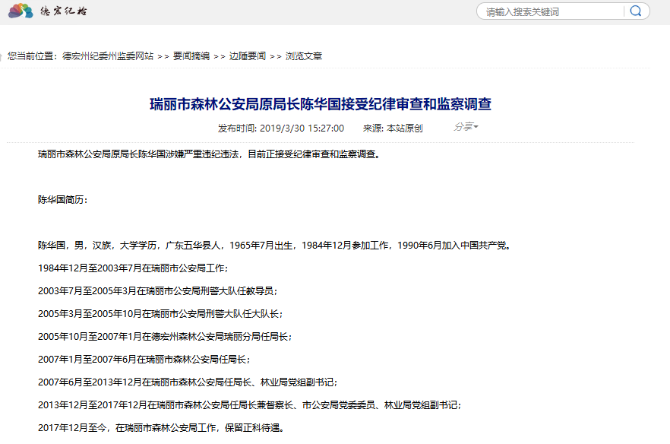
Task: Click the search magnifier icon
Action: (x=636, y=12)
